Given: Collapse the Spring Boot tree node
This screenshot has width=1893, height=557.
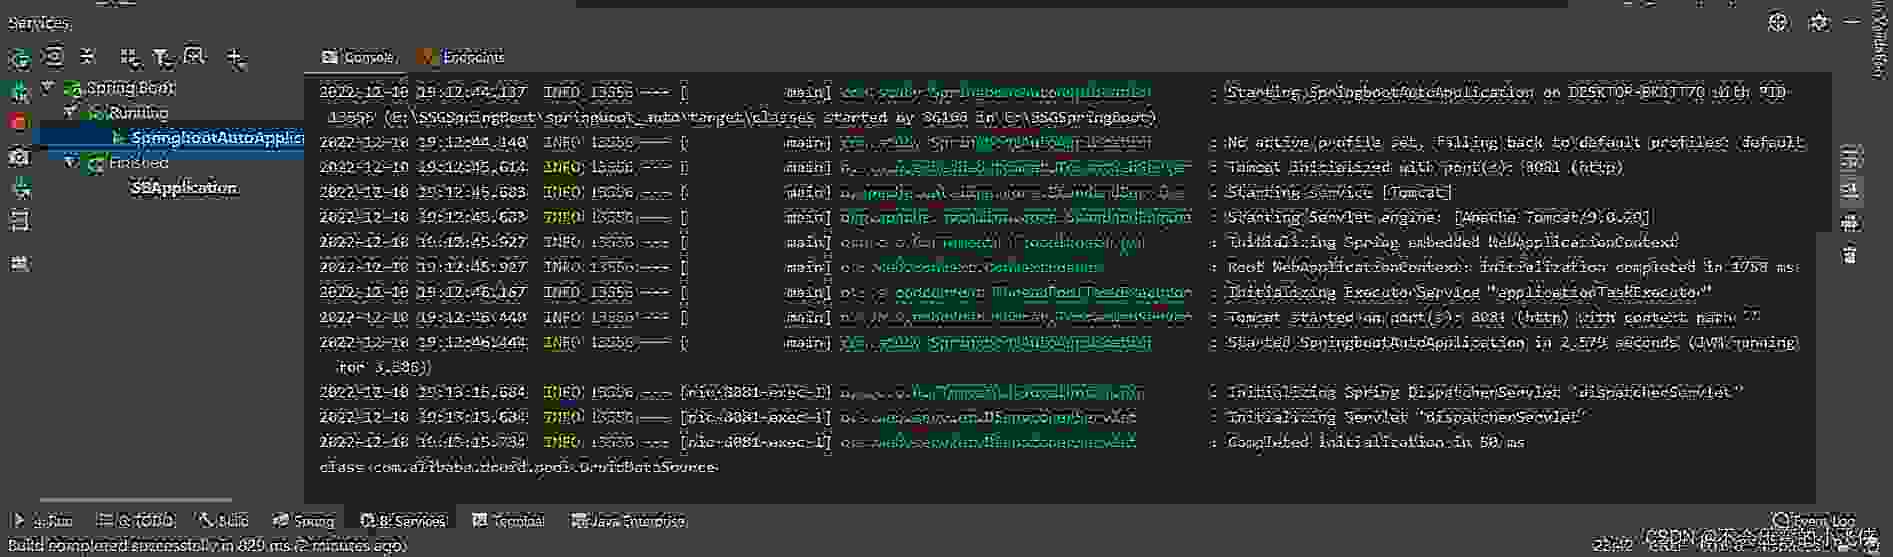Looking at the screenshot, I should pyautogui.click(x=47, y=87).
